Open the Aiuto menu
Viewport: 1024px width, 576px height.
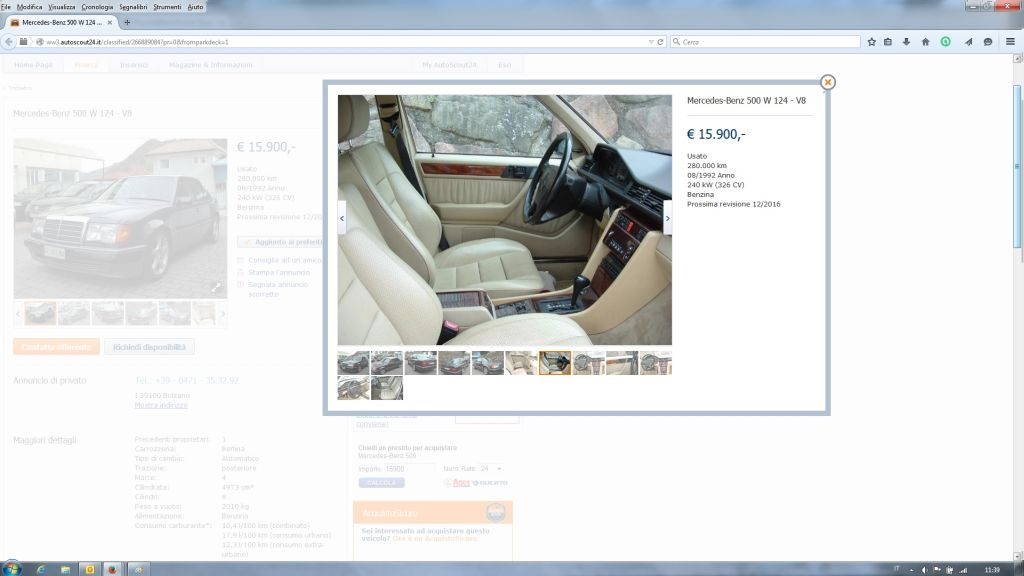(195, 7)
